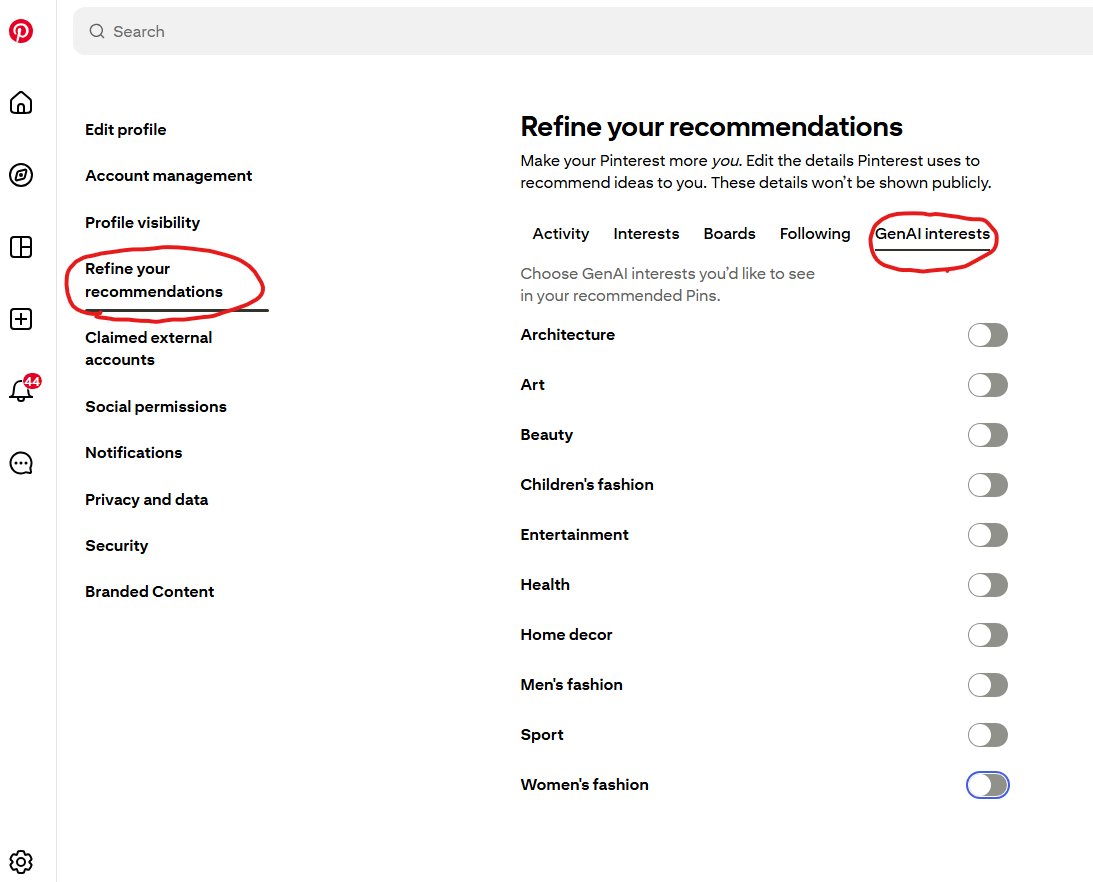Viewport: 1093px width, 882px height.
Task: Go to Social permissions
Action: pos(156,406)
